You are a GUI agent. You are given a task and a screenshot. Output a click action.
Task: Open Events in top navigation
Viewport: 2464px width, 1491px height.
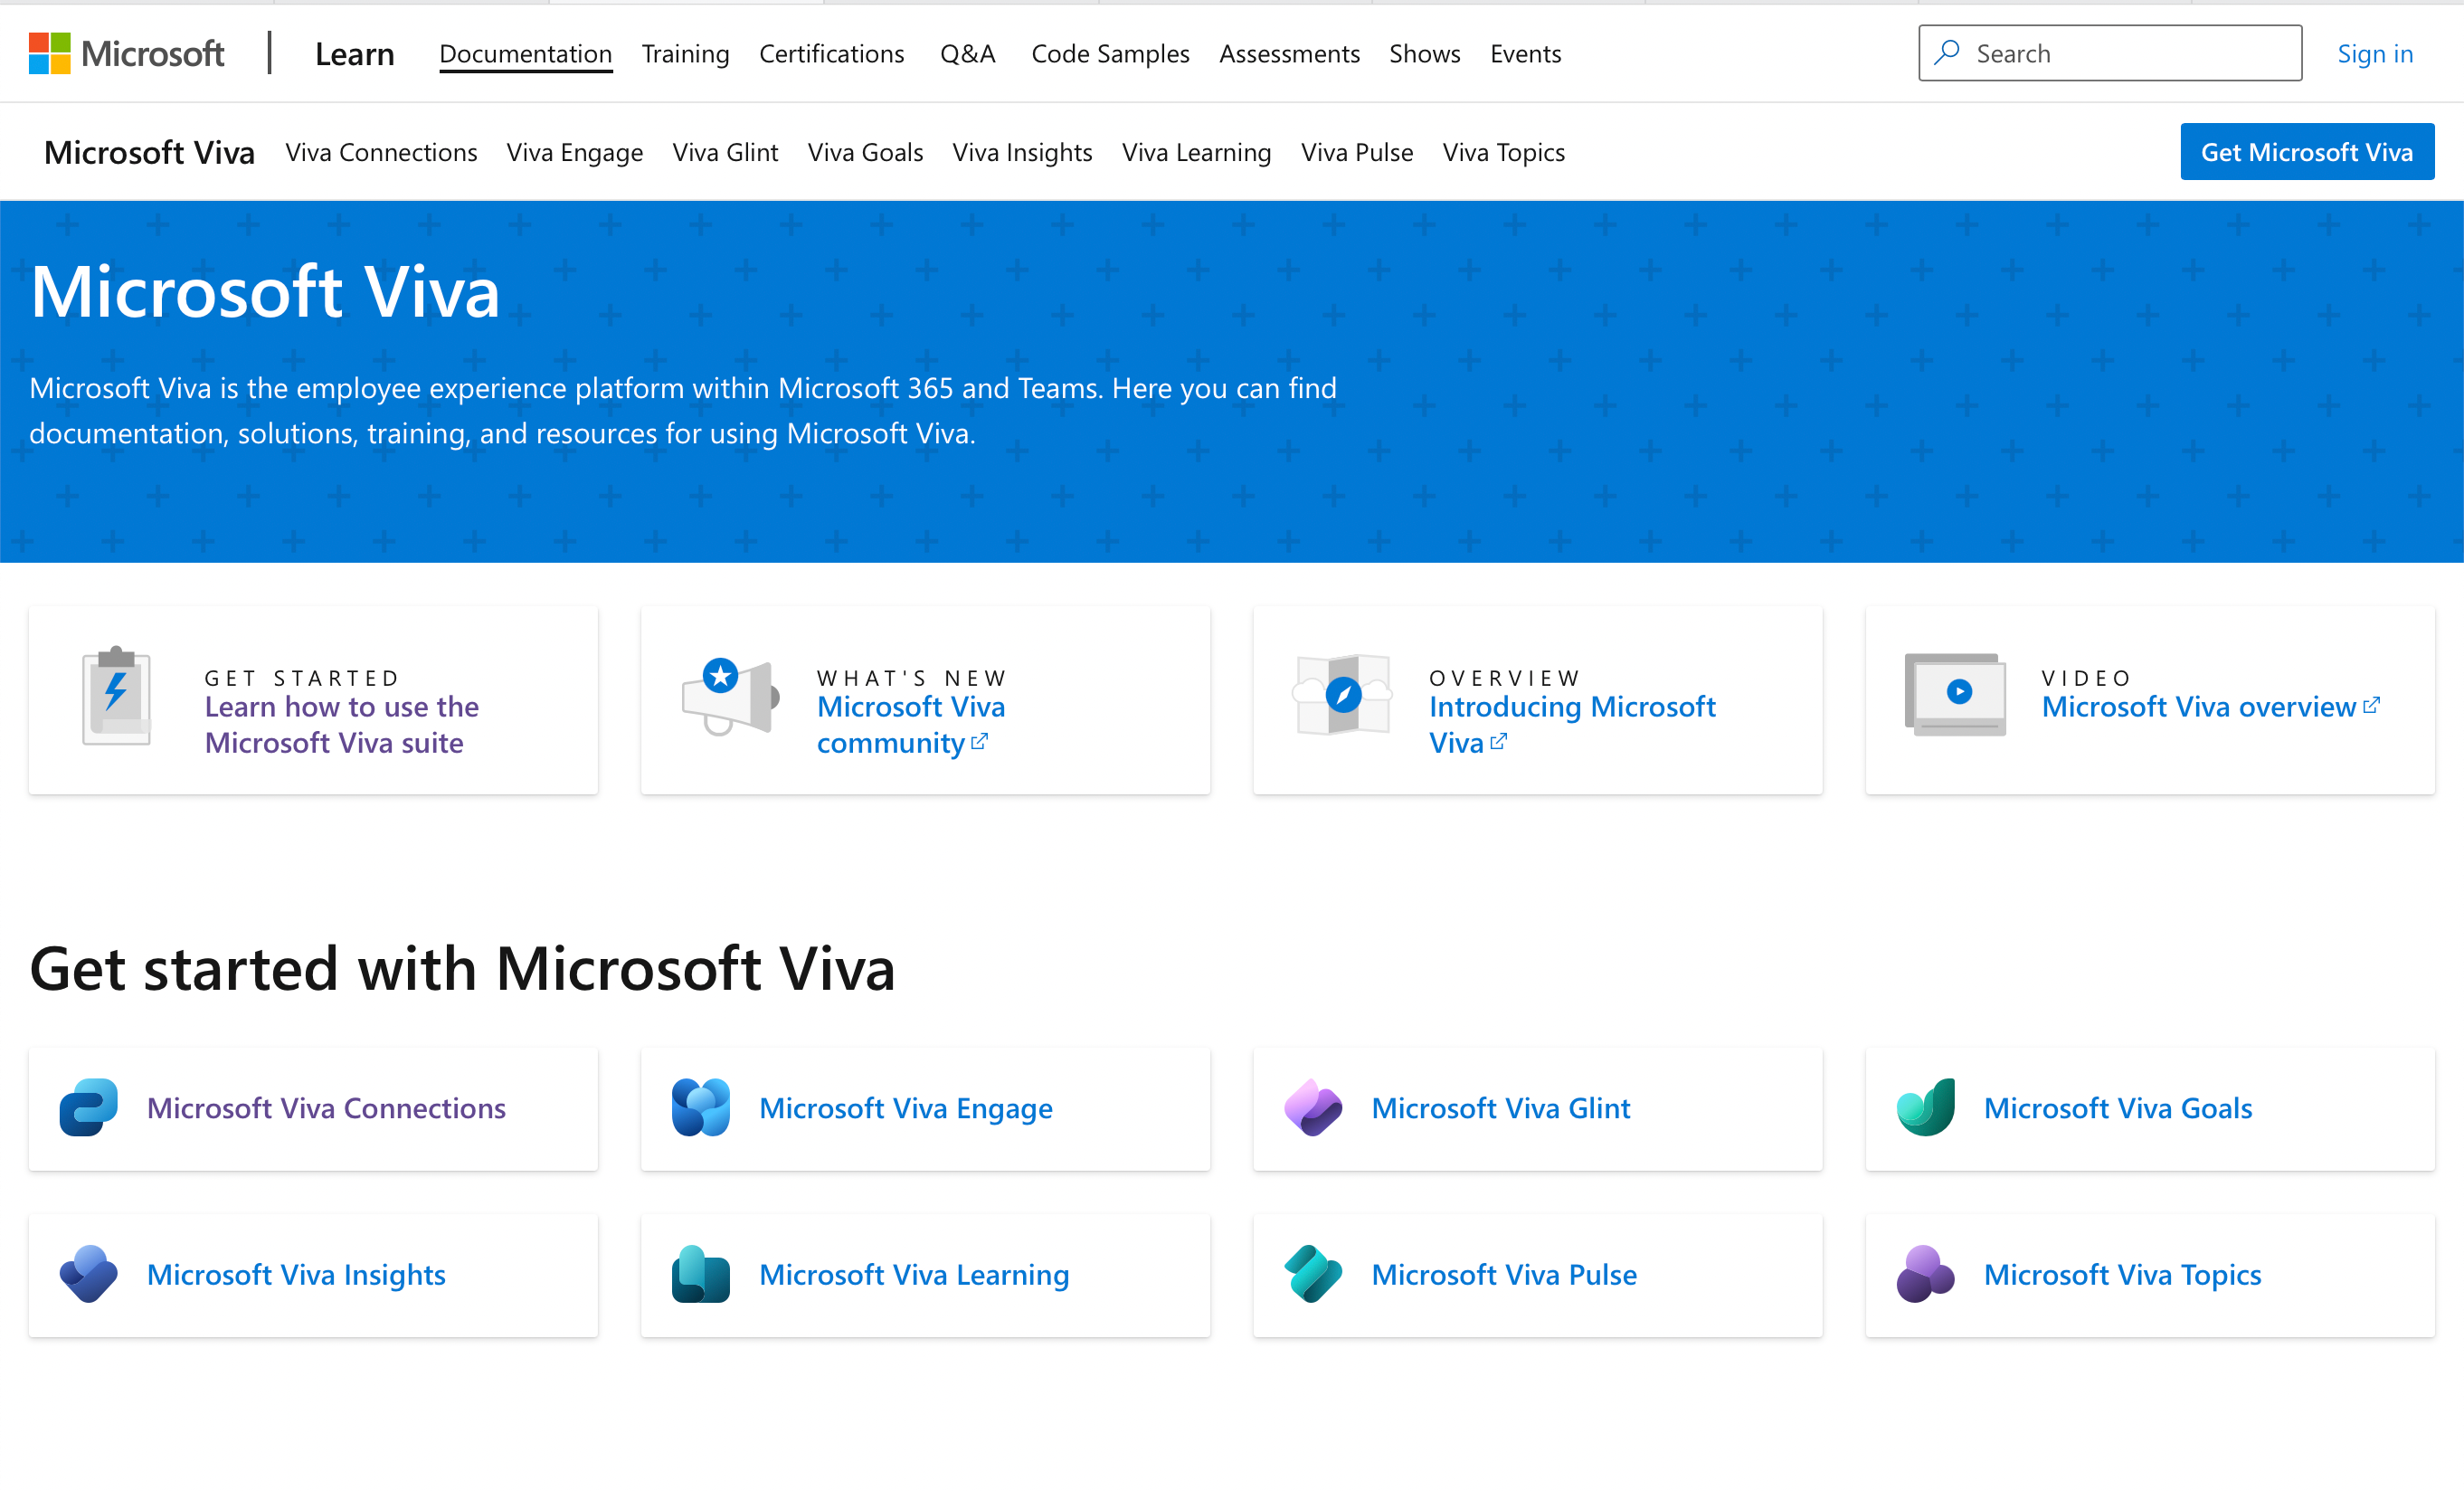[1526, 54]
